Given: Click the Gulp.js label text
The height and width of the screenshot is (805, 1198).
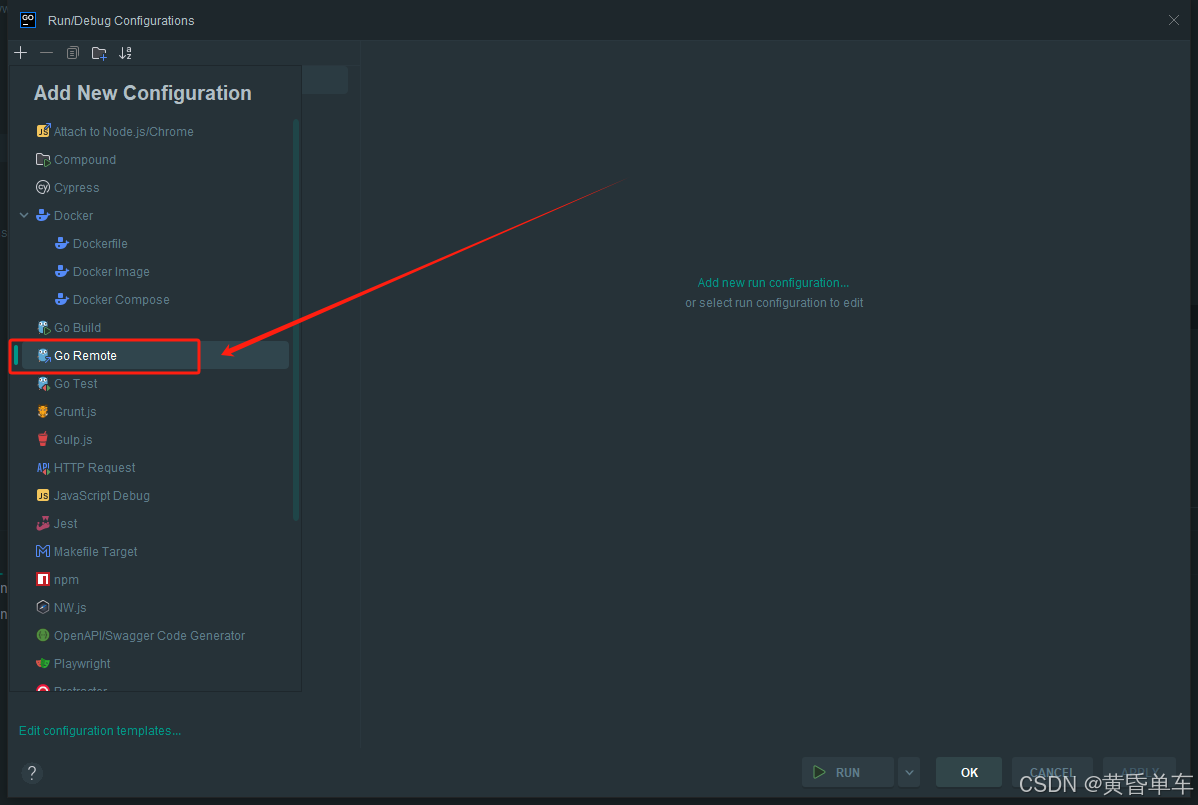Looking at the screenshot, I should click(73, 440).
